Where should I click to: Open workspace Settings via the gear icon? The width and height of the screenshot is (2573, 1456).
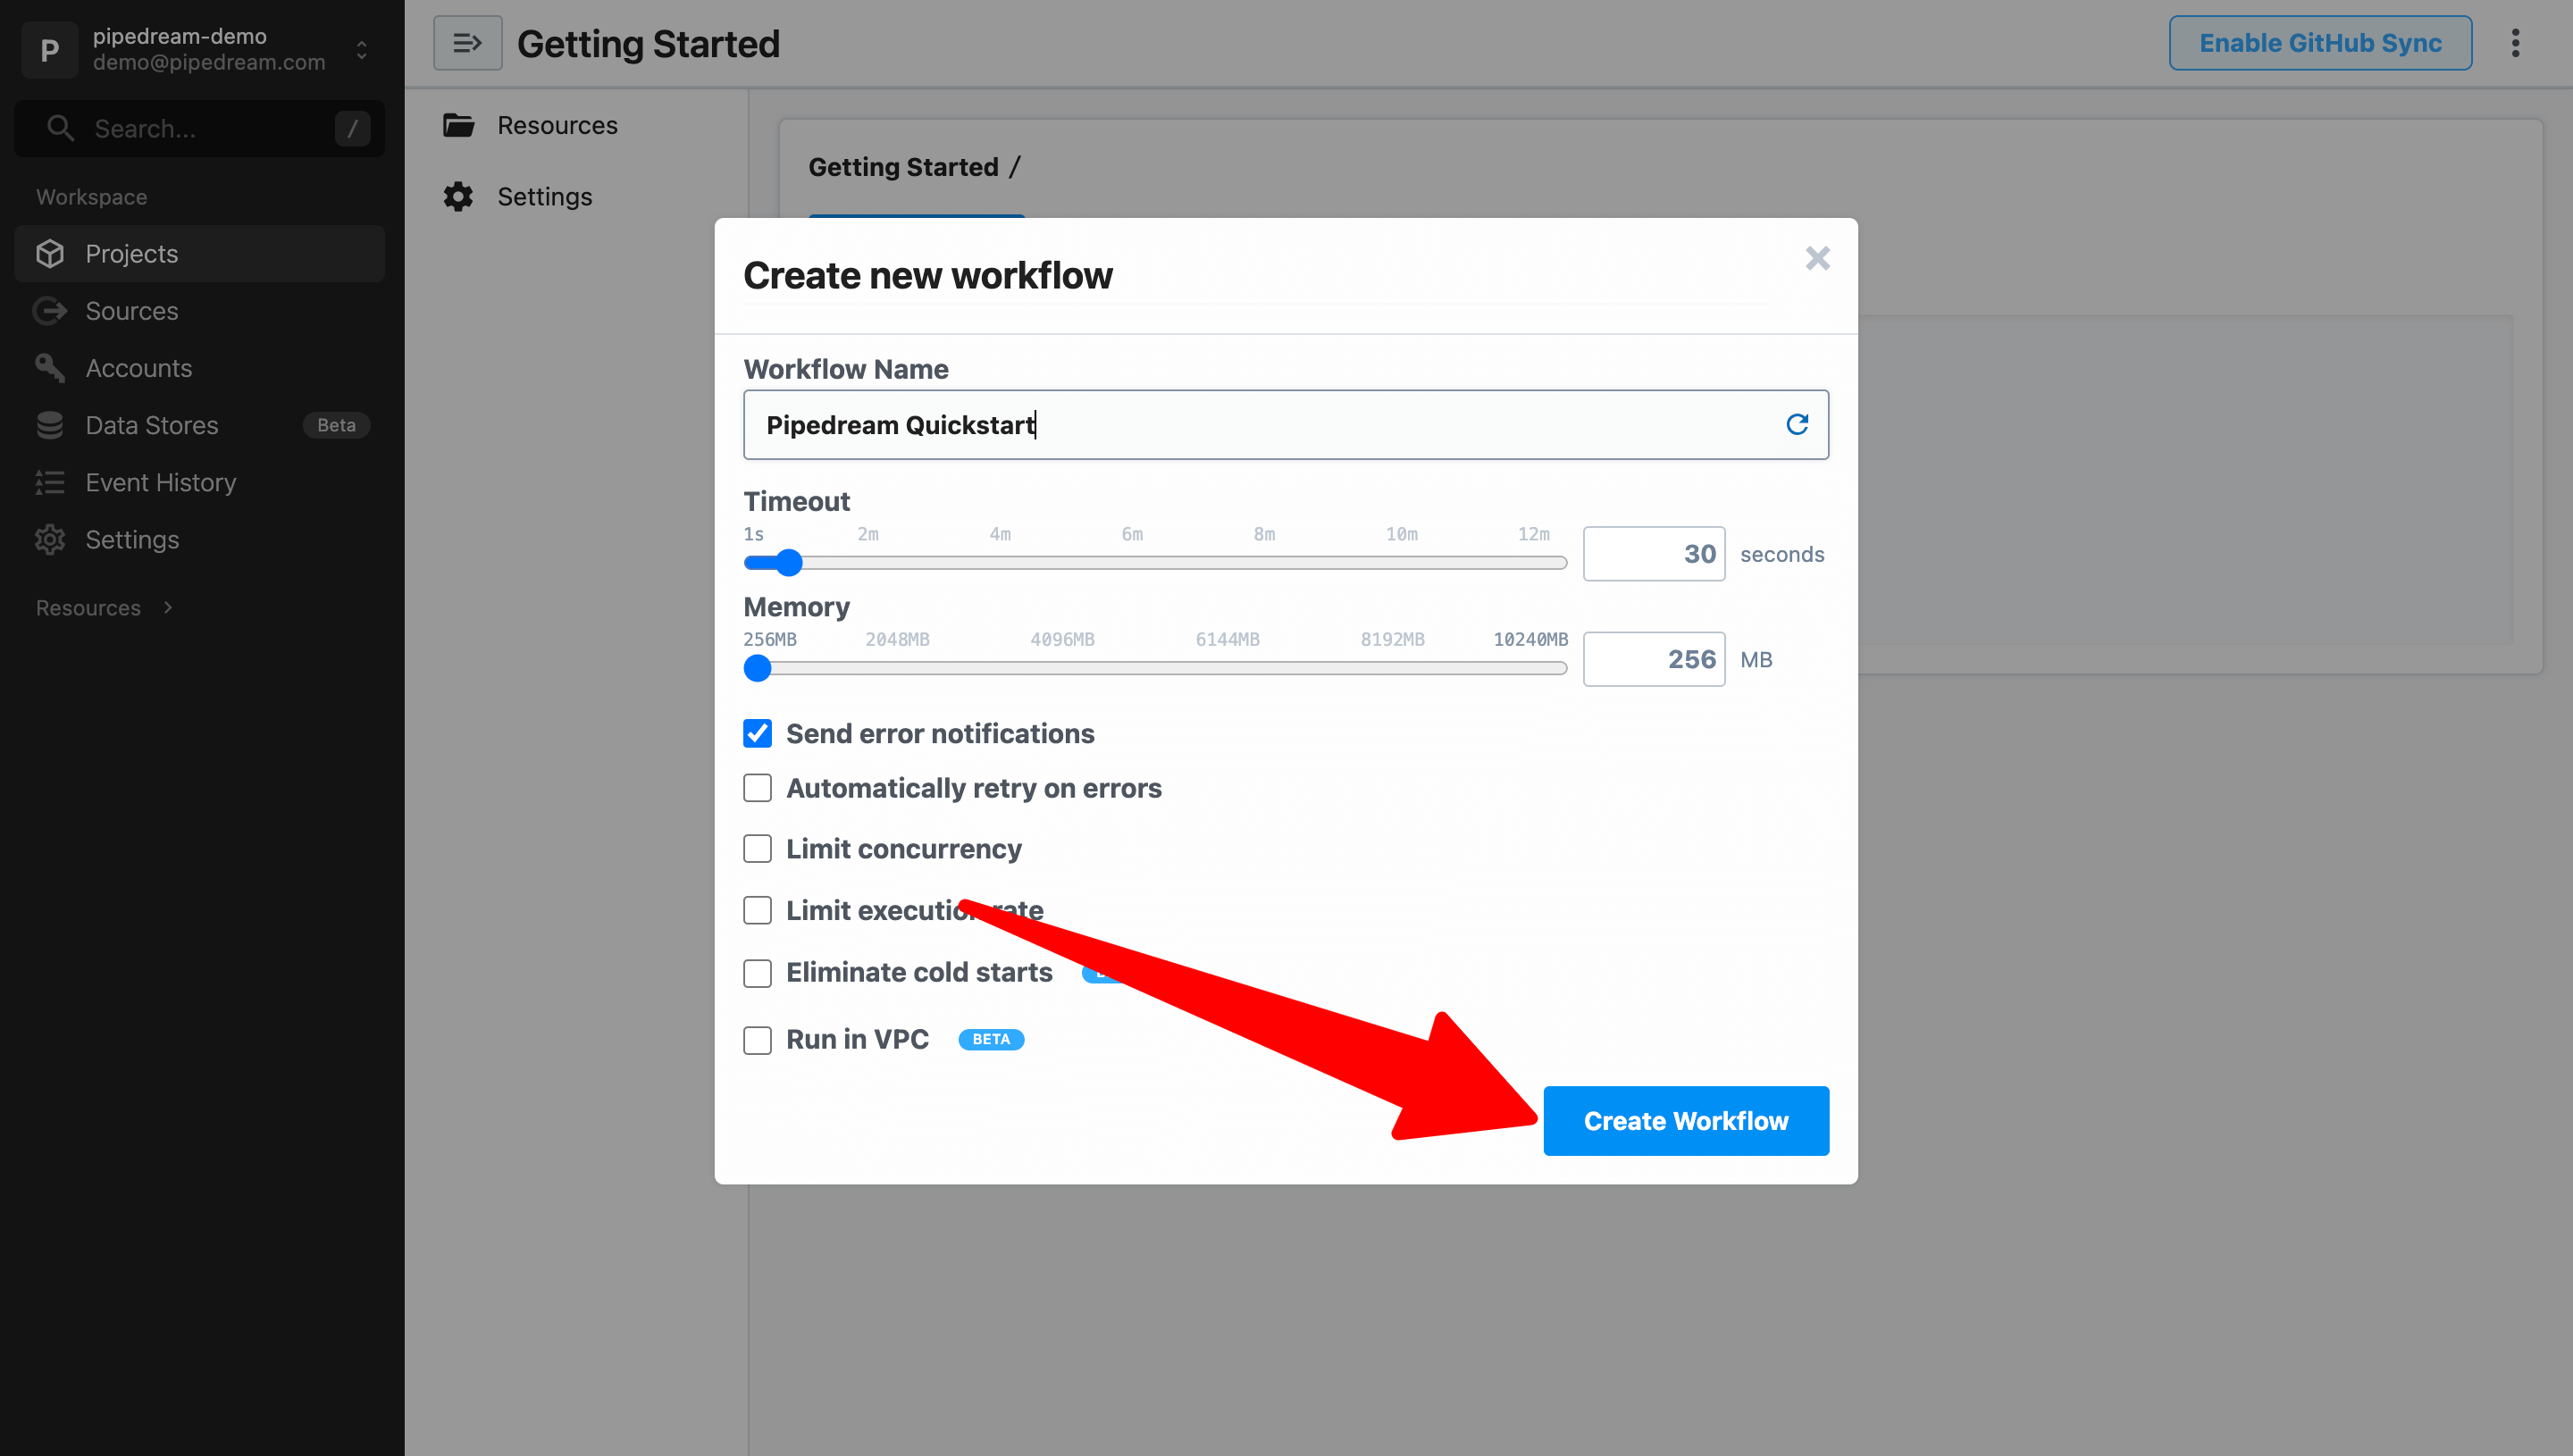(x=50, y=539)
